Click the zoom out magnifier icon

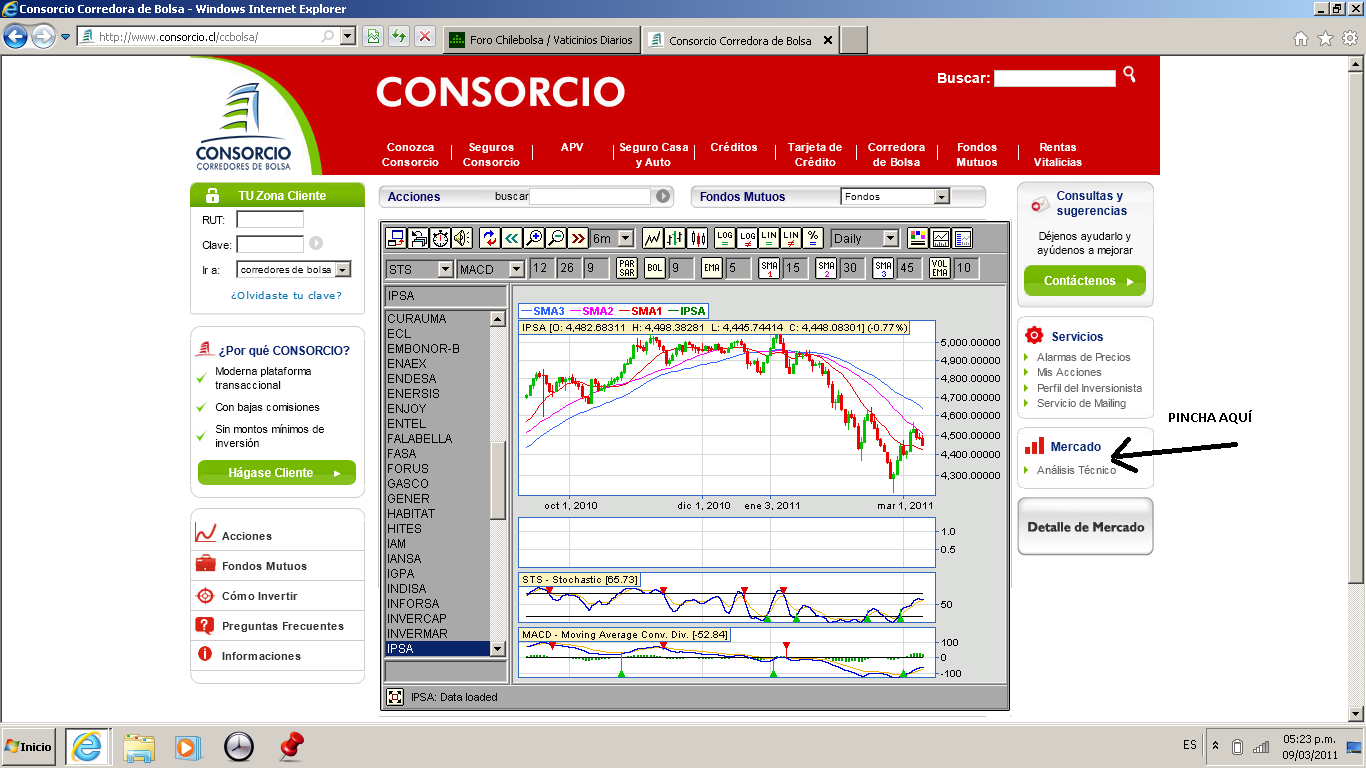coord(556,238)
